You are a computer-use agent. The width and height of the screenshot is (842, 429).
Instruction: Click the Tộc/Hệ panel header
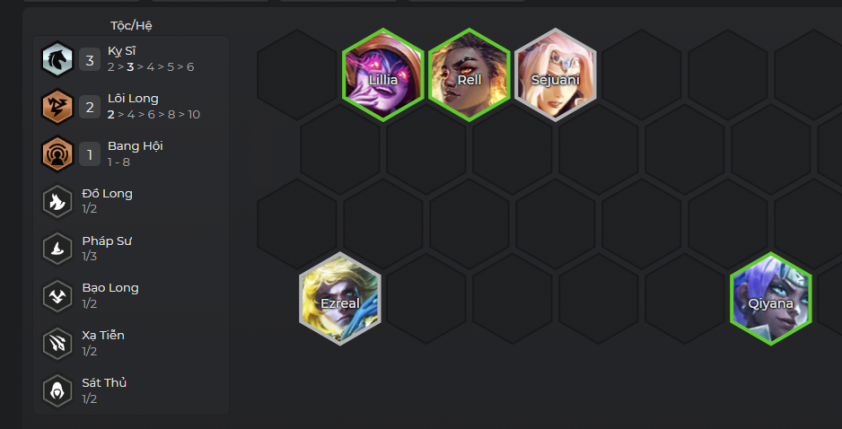(x=132, y=26)
